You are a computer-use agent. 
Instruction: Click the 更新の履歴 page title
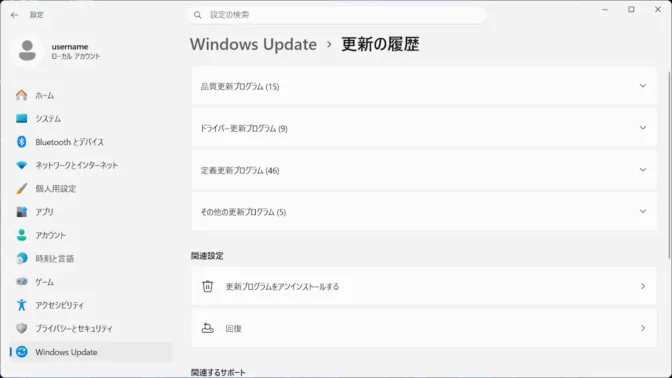(380, 44)
